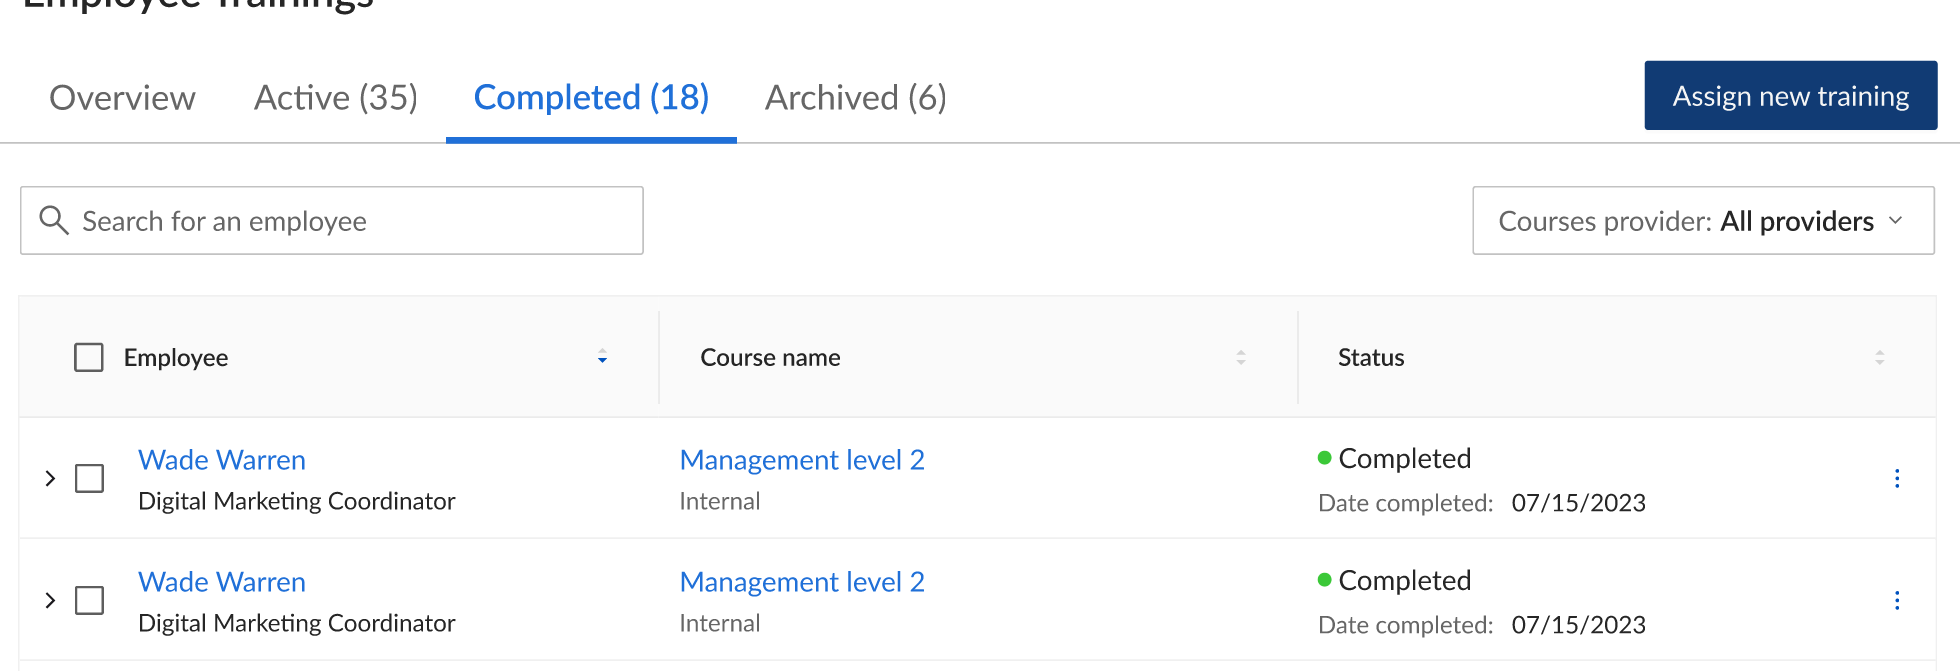Toggle the select-all Employee header checkbox
The image size is (1960, 671).
pyautogui.click(x=89, y=357)
